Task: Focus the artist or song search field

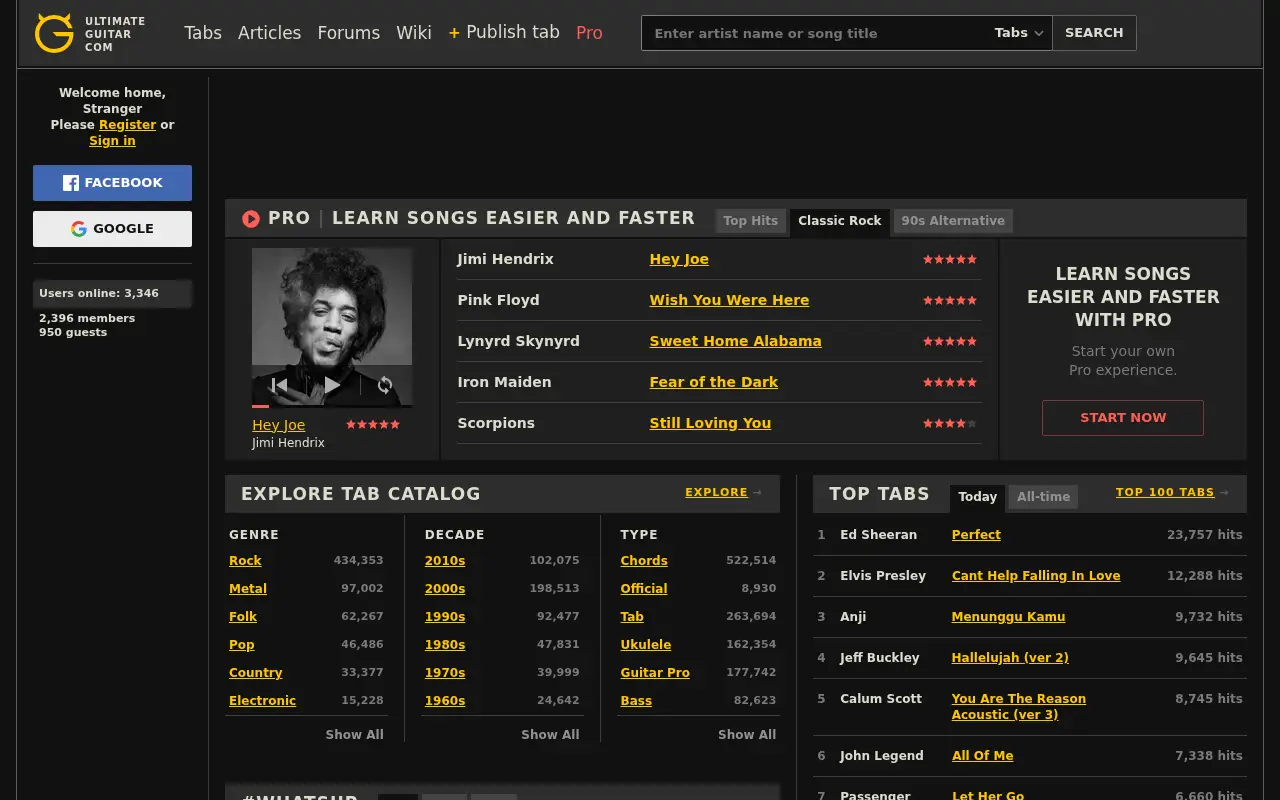Action: coord(814,33)
